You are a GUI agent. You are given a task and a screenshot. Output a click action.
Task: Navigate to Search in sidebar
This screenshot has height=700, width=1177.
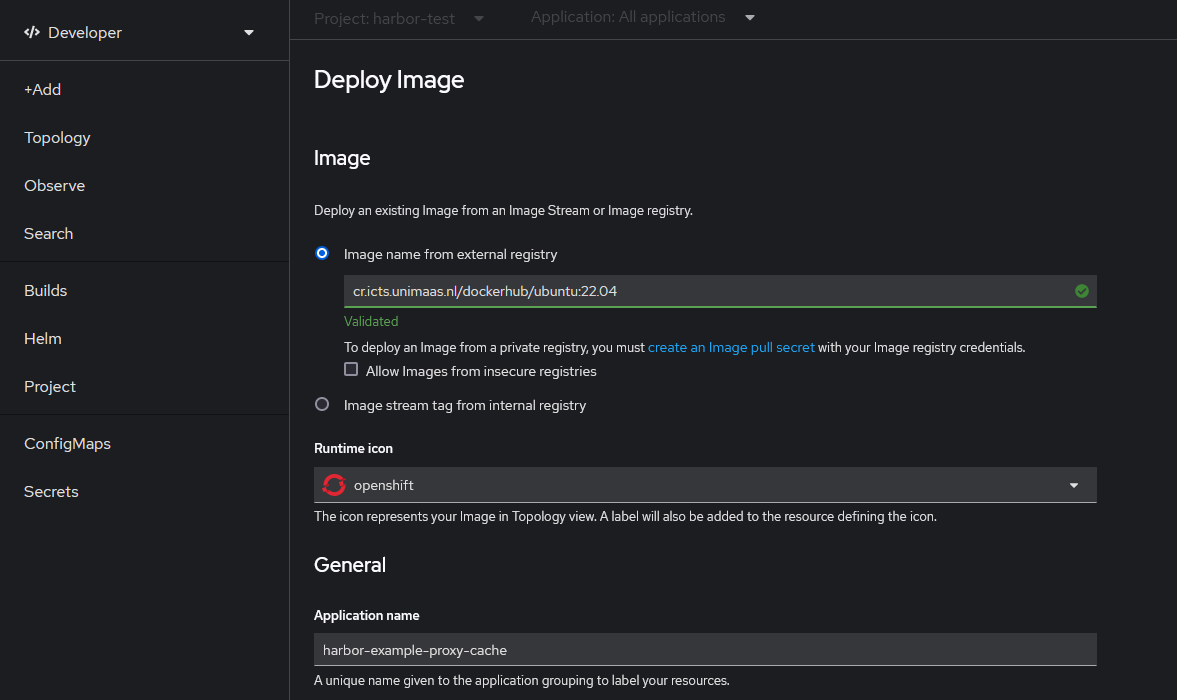click(x=49, y=233)
